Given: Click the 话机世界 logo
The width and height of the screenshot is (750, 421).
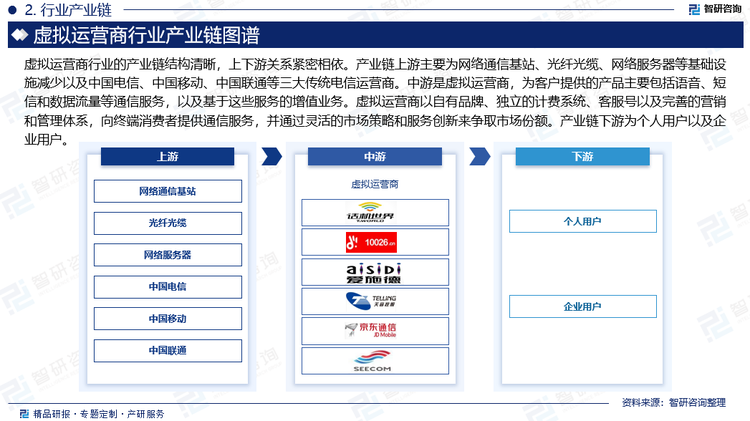Looking at the screenshot, I should point(370,212).
